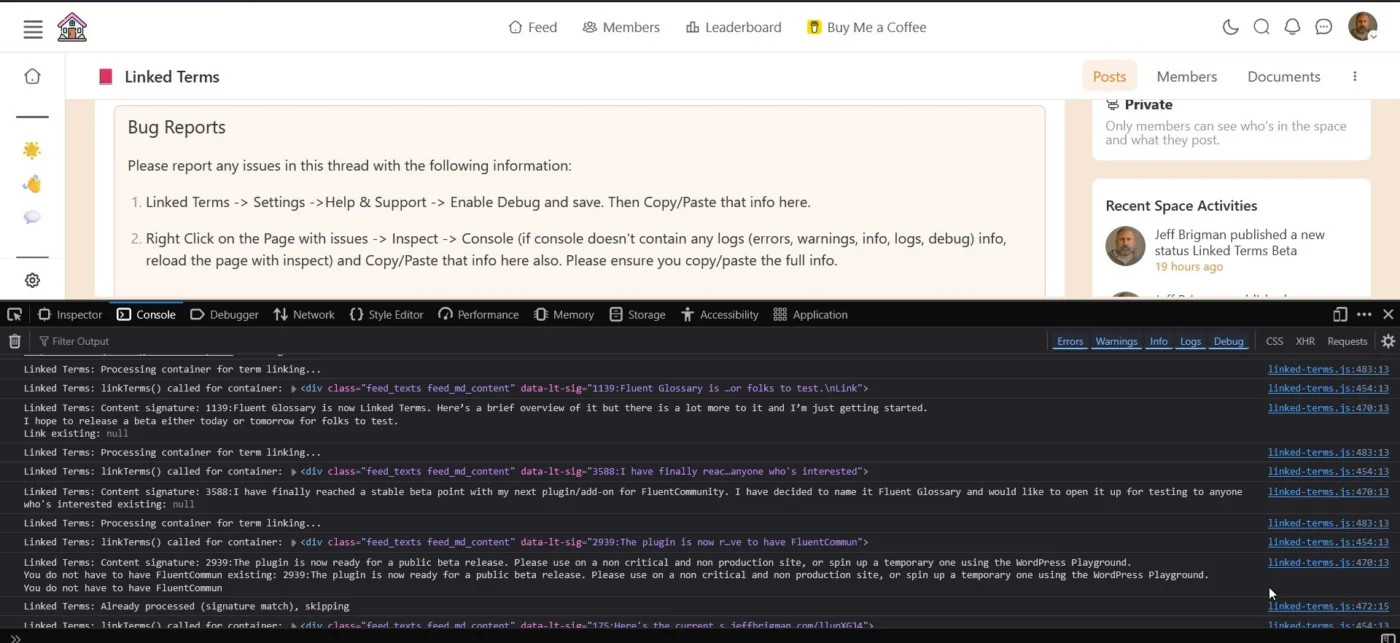Toggle the Requests filter
This screenshot has width=1400, height=643.
1347,341
